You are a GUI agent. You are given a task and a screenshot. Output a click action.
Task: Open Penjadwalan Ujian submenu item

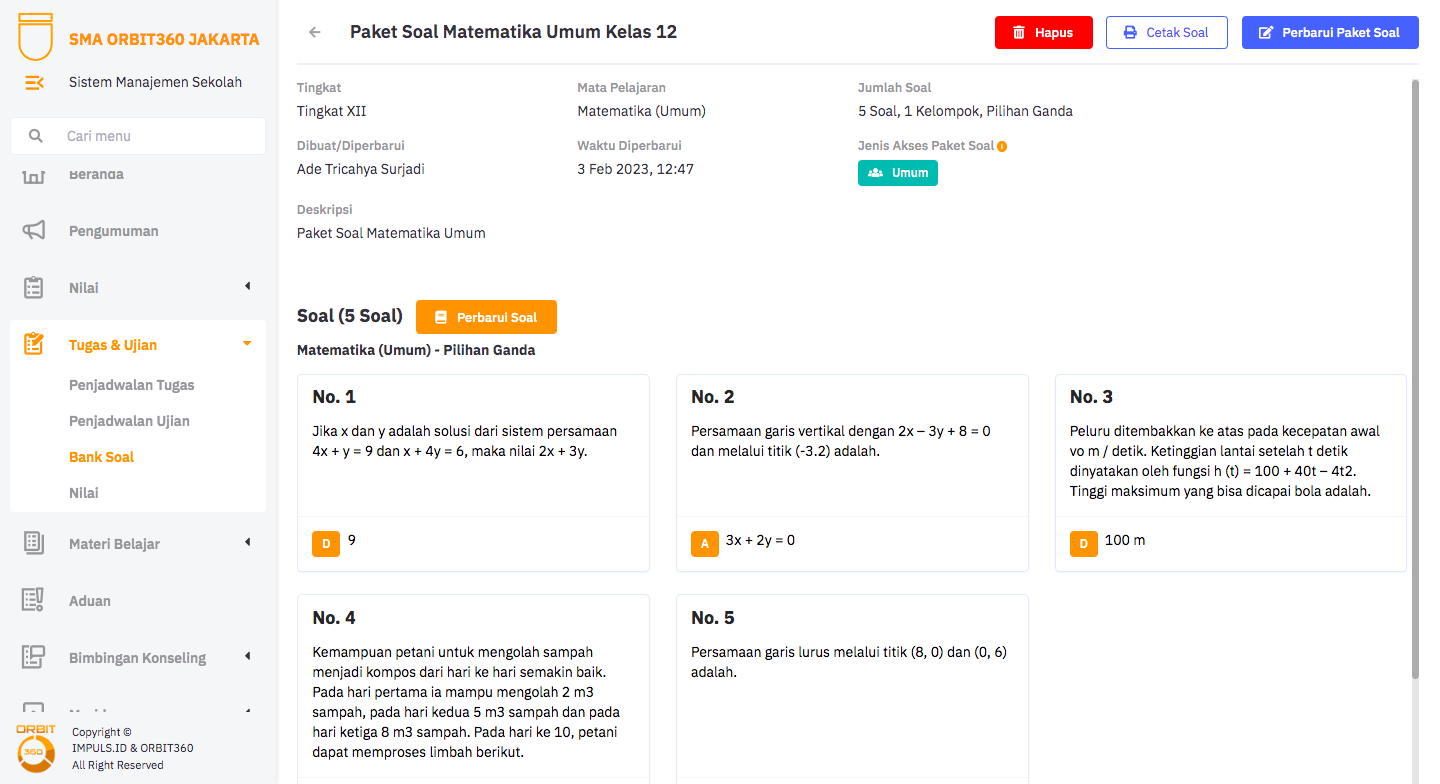[x=129, y=421]
